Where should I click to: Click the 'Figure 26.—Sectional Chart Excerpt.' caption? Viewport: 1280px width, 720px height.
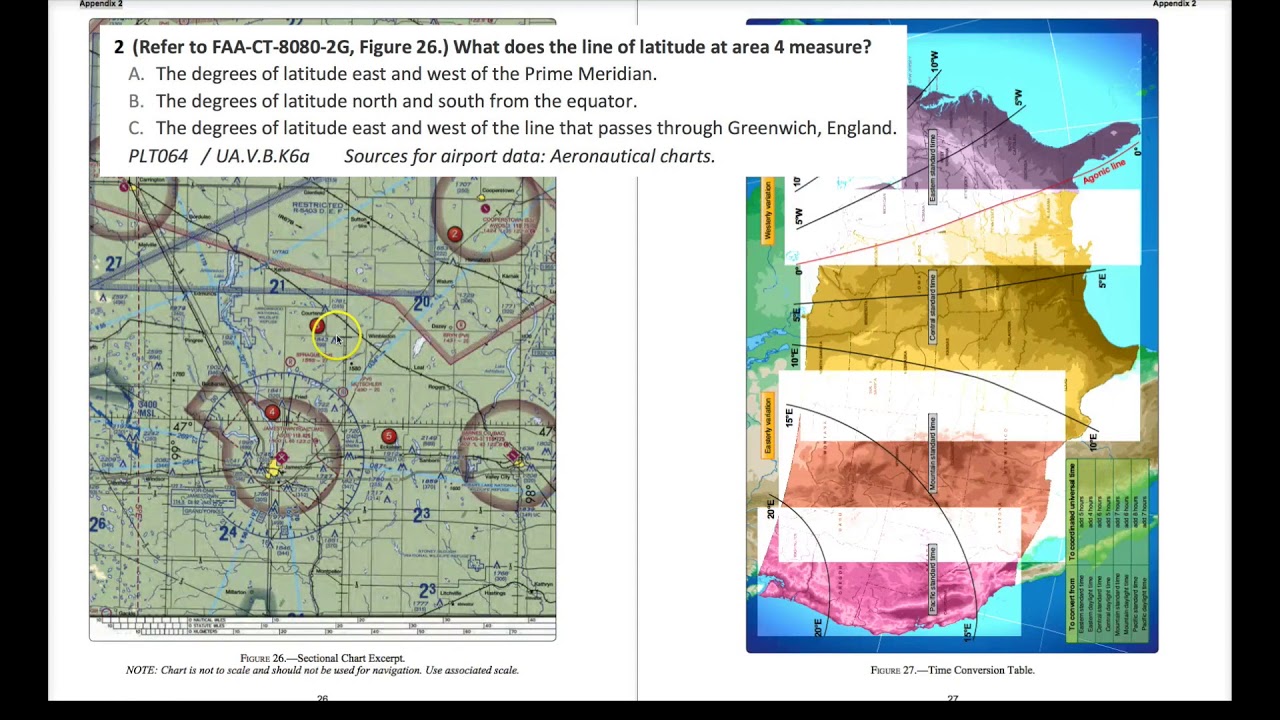322,658
